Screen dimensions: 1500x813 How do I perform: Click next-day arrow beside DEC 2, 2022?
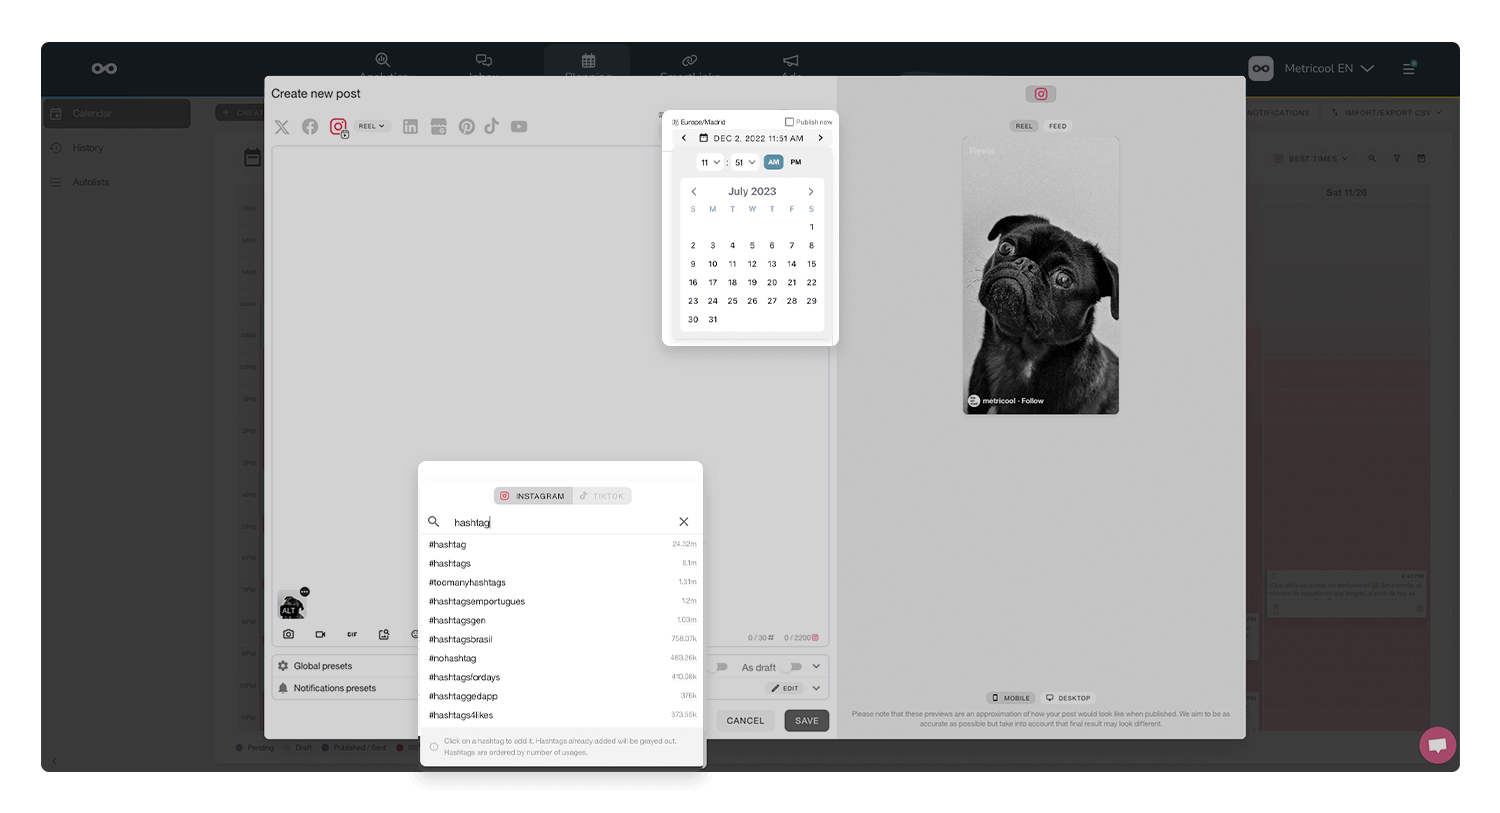[821, 138]
